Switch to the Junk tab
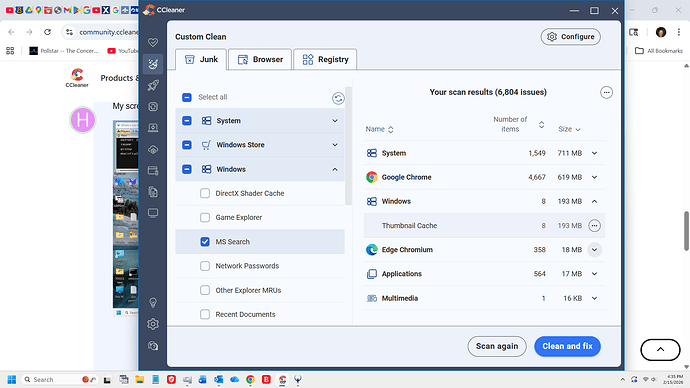 (201, 59)
